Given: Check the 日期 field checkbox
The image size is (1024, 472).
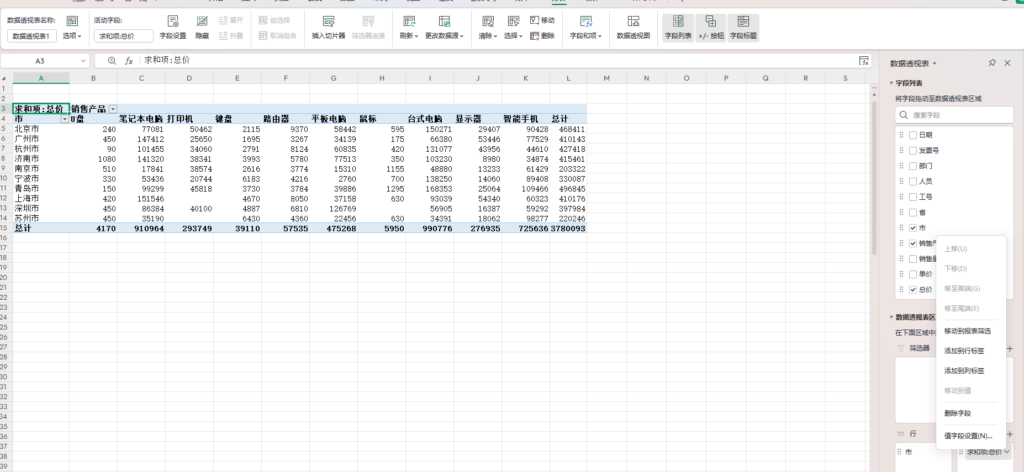Looking at the screenshot, I should [912, 134].
